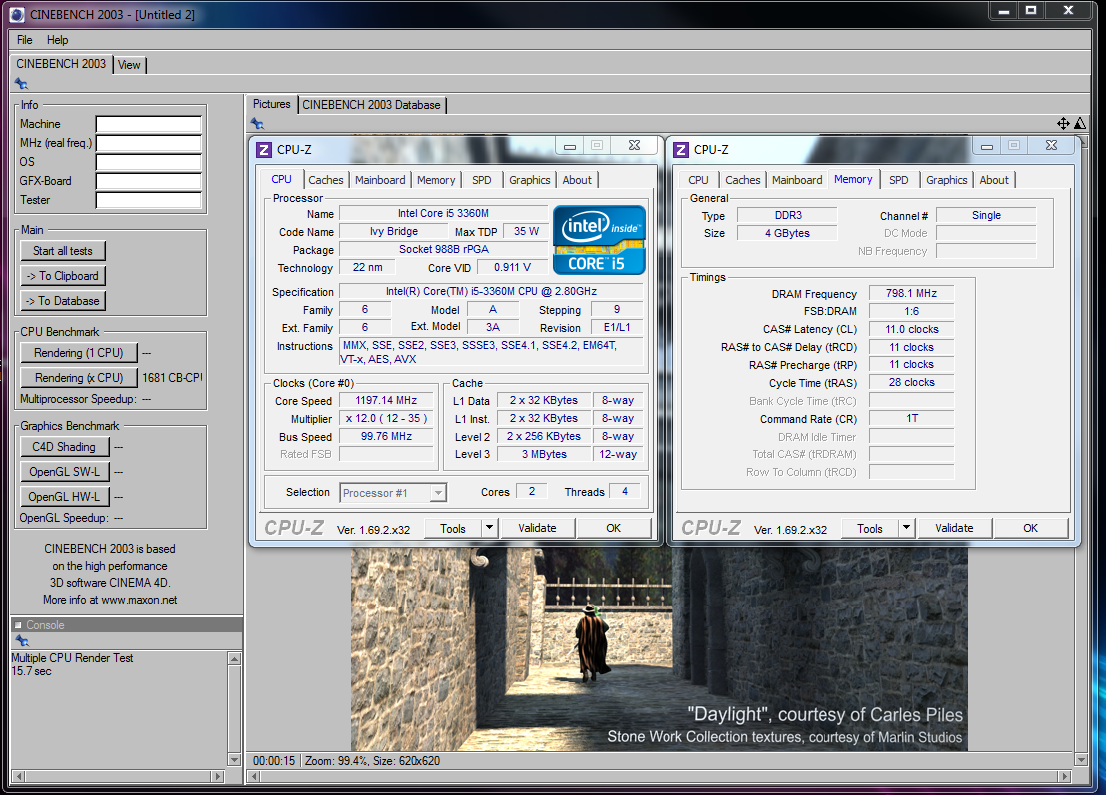Open Tools dropdown arrow in right CPU-Z
The image size is (1106, 795).
coord(906,528)
